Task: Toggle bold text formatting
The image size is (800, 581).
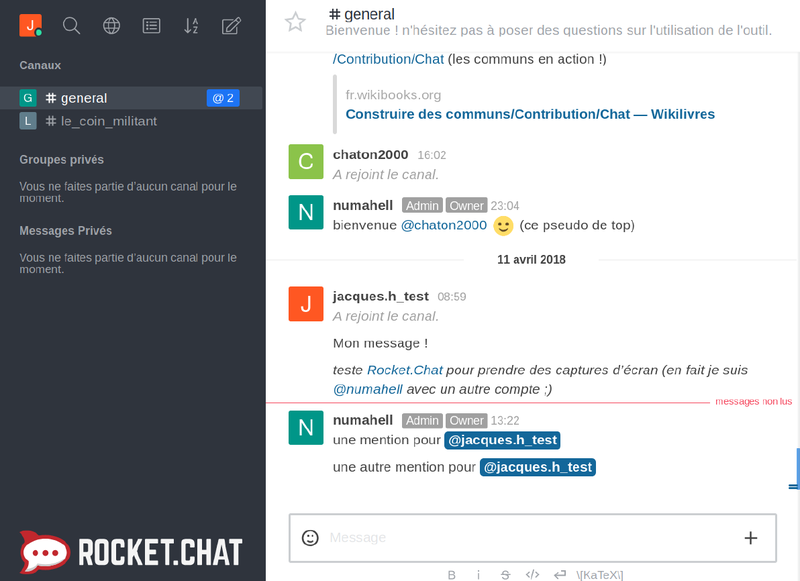Action: [452, 575]
